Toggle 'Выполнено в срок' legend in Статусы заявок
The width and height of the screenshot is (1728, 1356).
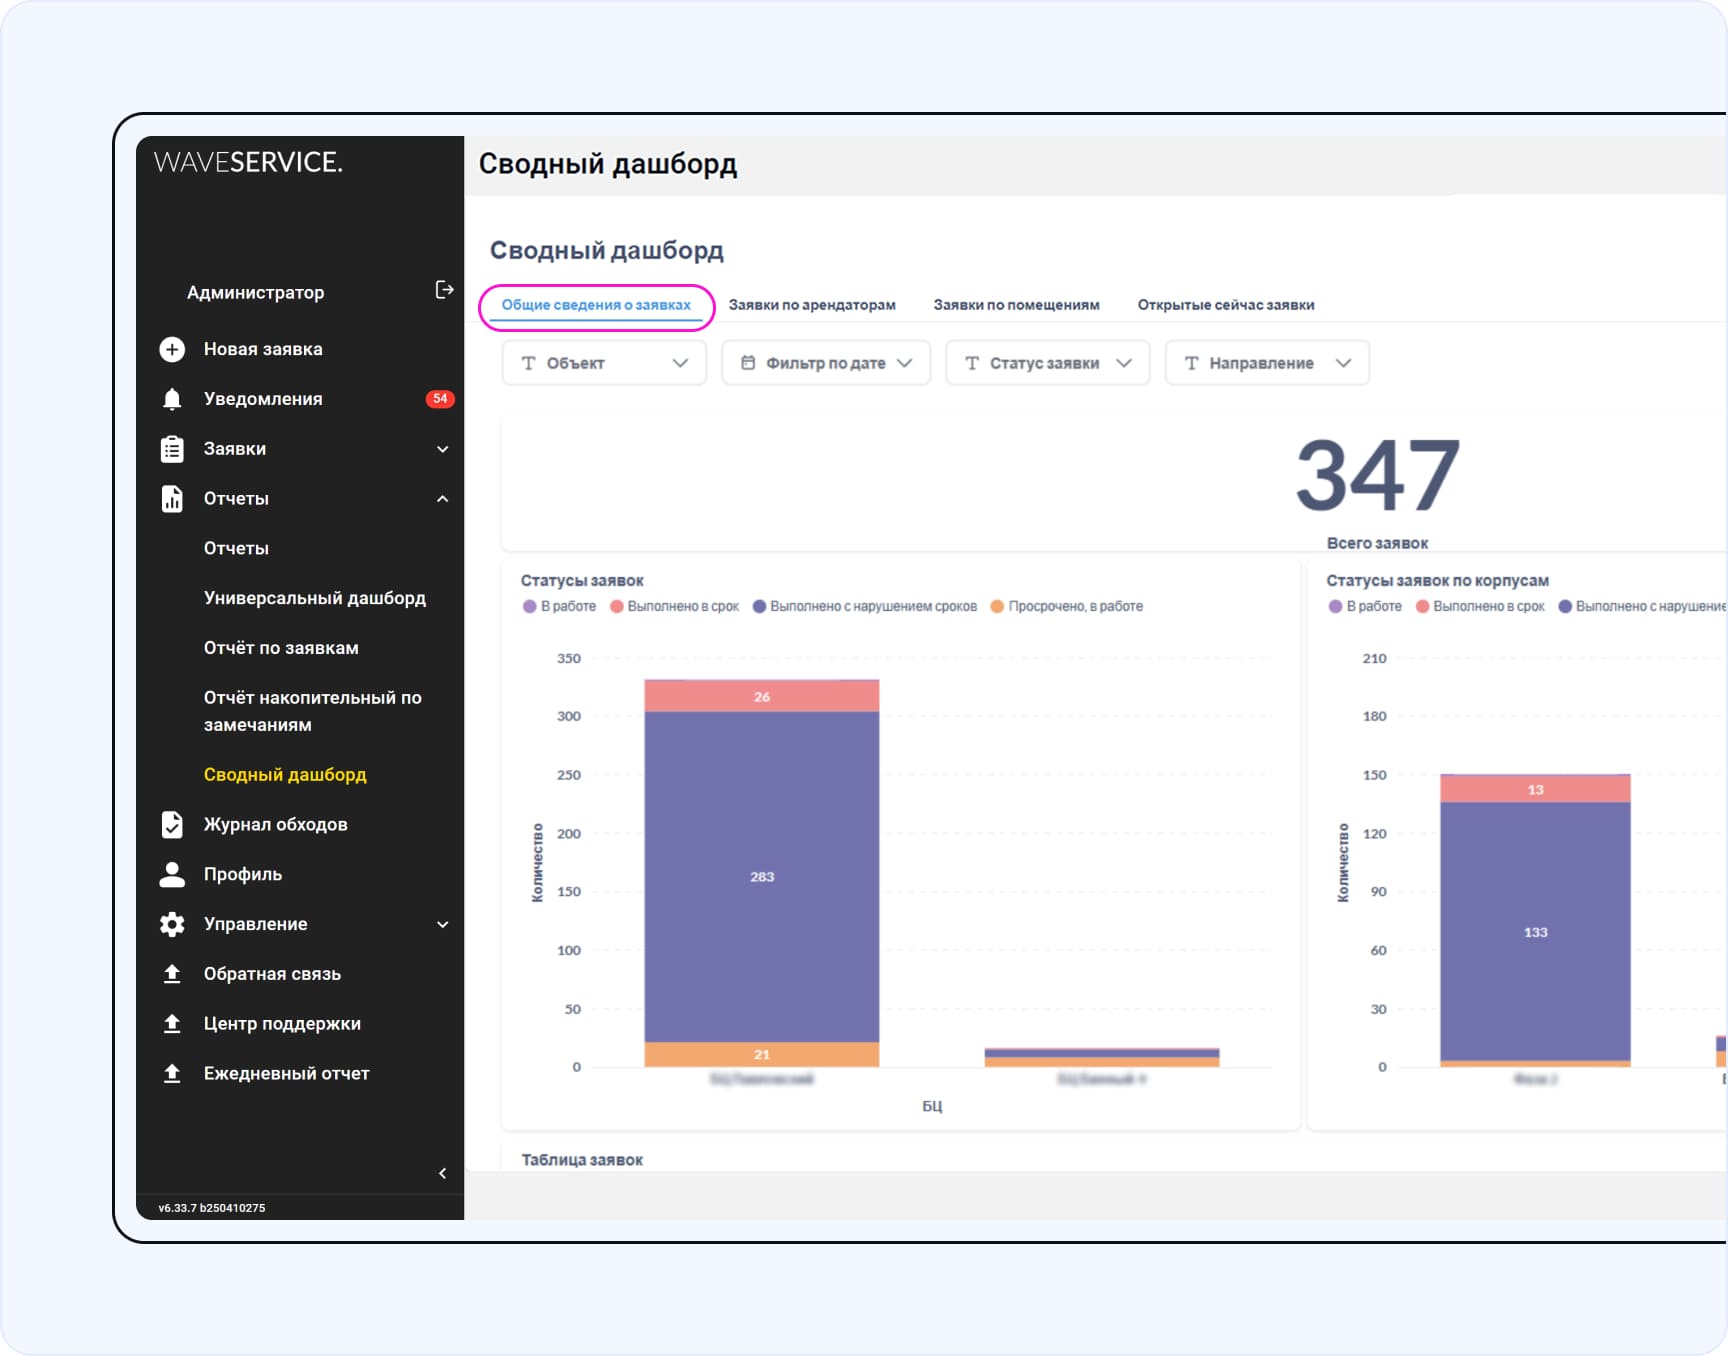coord(674,606)
